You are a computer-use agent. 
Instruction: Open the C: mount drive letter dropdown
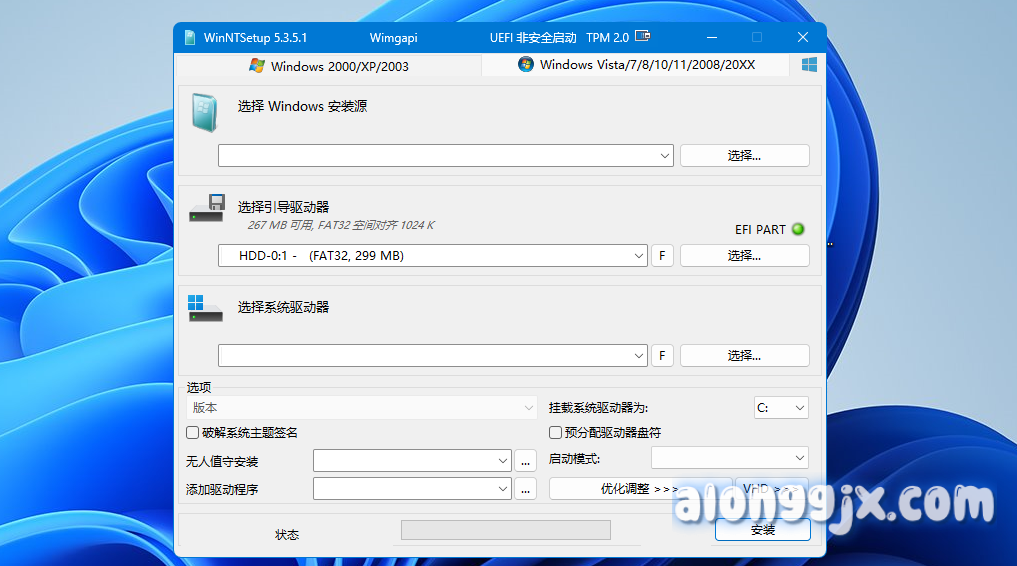coord(799,408)
